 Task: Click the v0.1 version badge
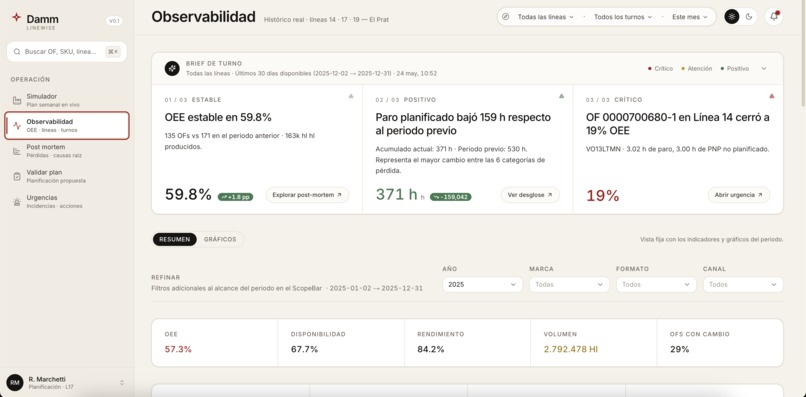[114, 21]
